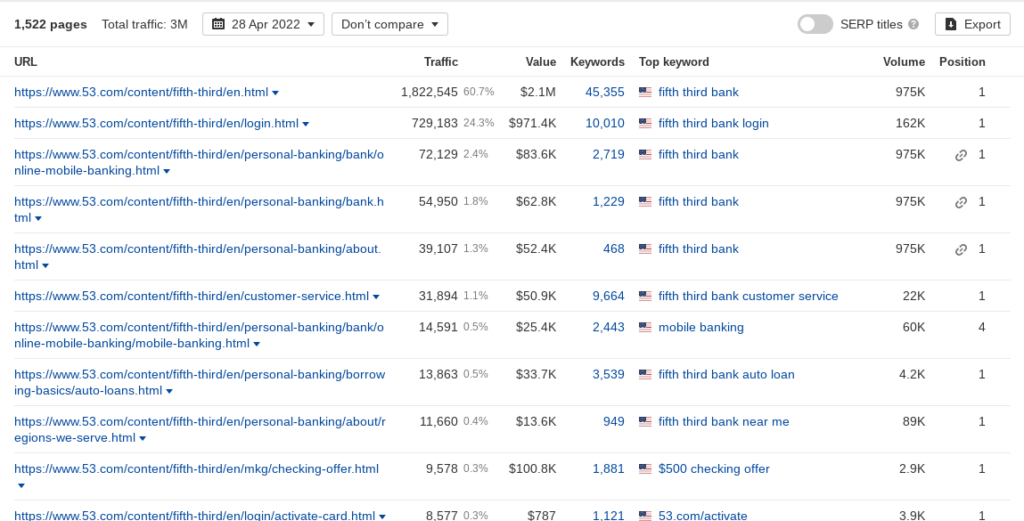Expand arrow next to online-mobile-banking.html URL

tap(167, 172)
